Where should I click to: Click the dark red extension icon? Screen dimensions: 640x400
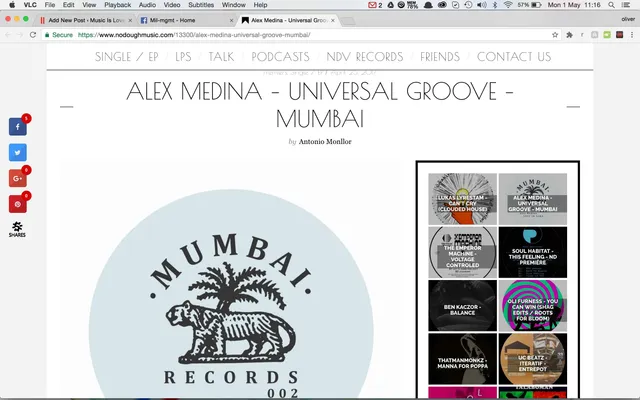click(620, 35)
